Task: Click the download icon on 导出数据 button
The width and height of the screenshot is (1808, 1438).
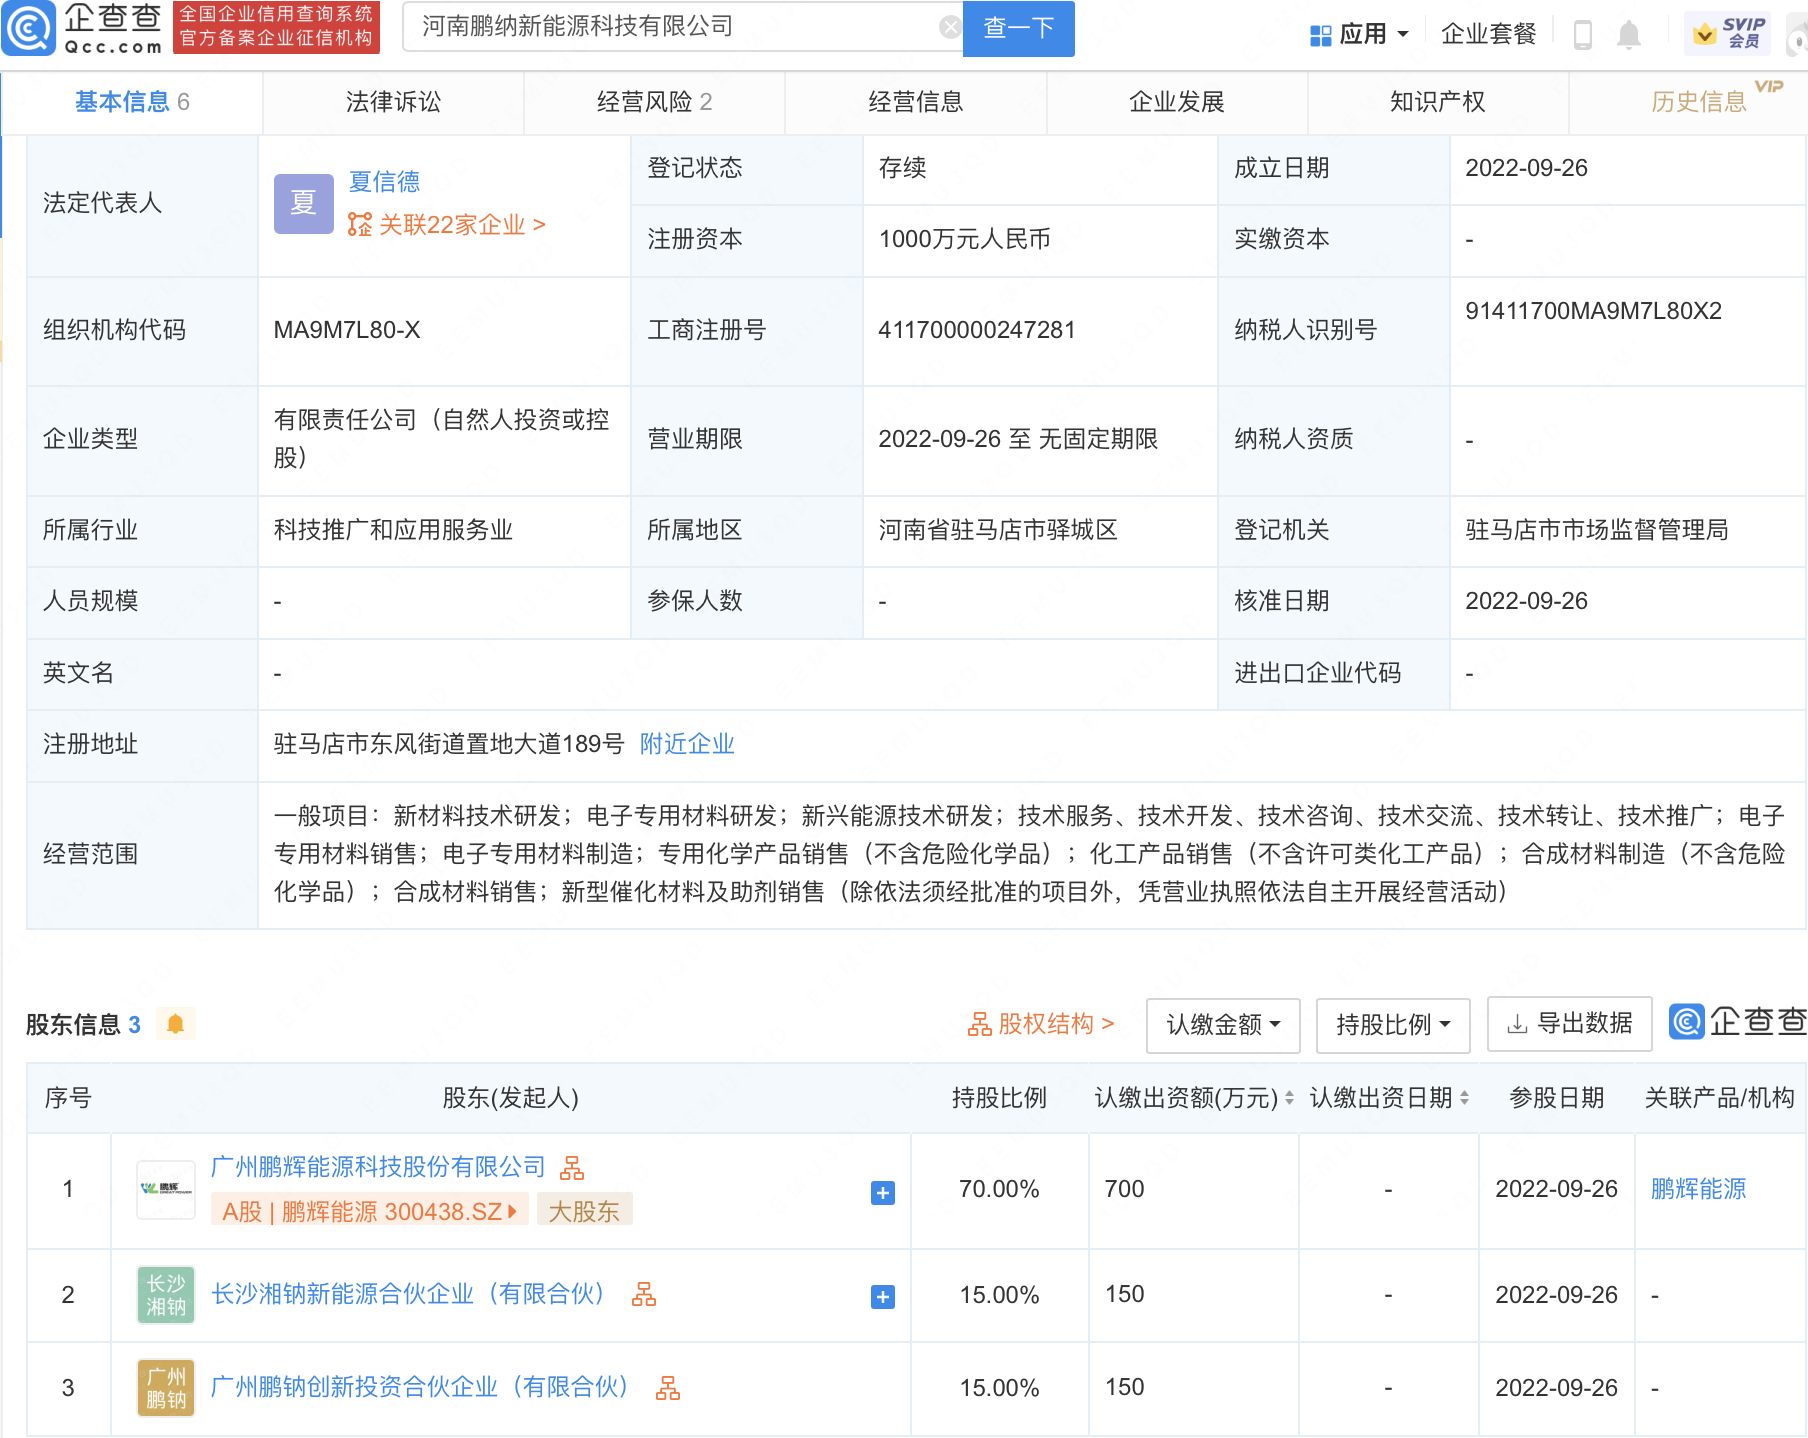Action: [1515, 1023]
